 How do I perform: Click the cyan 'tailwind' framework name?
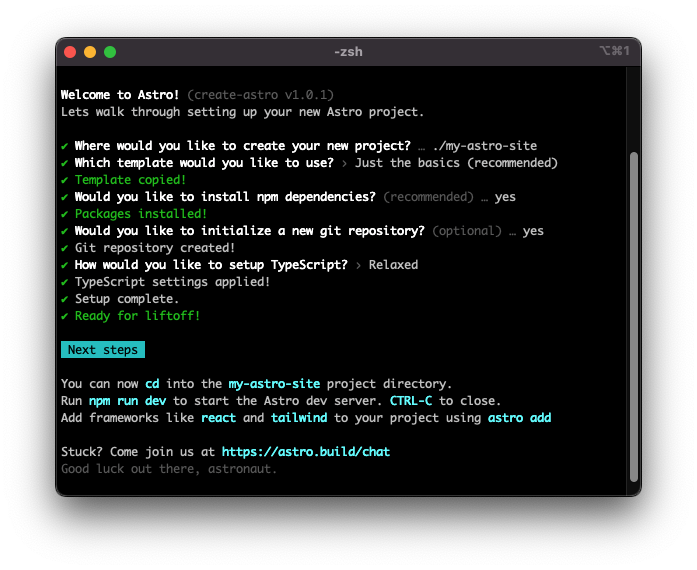coord(299,418)
